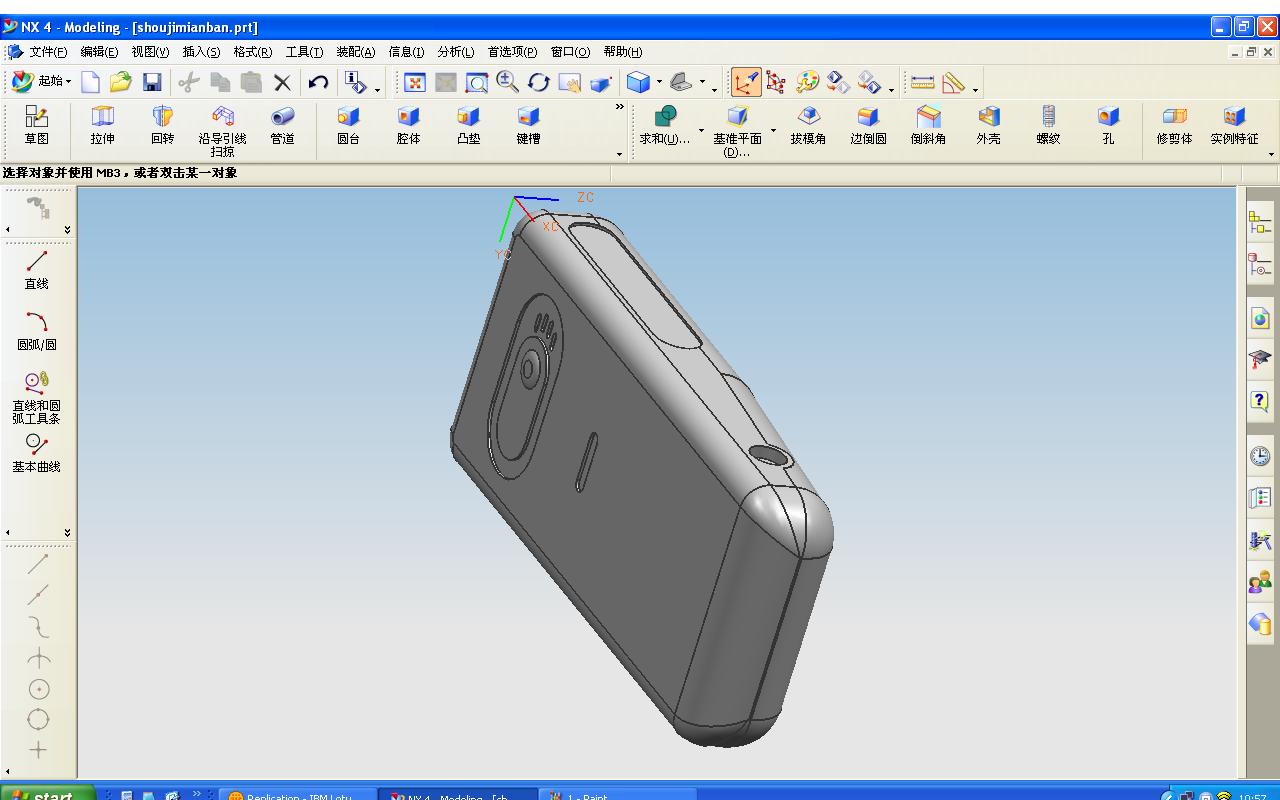Expand the 基准平面 dropdown arrow

(x=773, y=130)
